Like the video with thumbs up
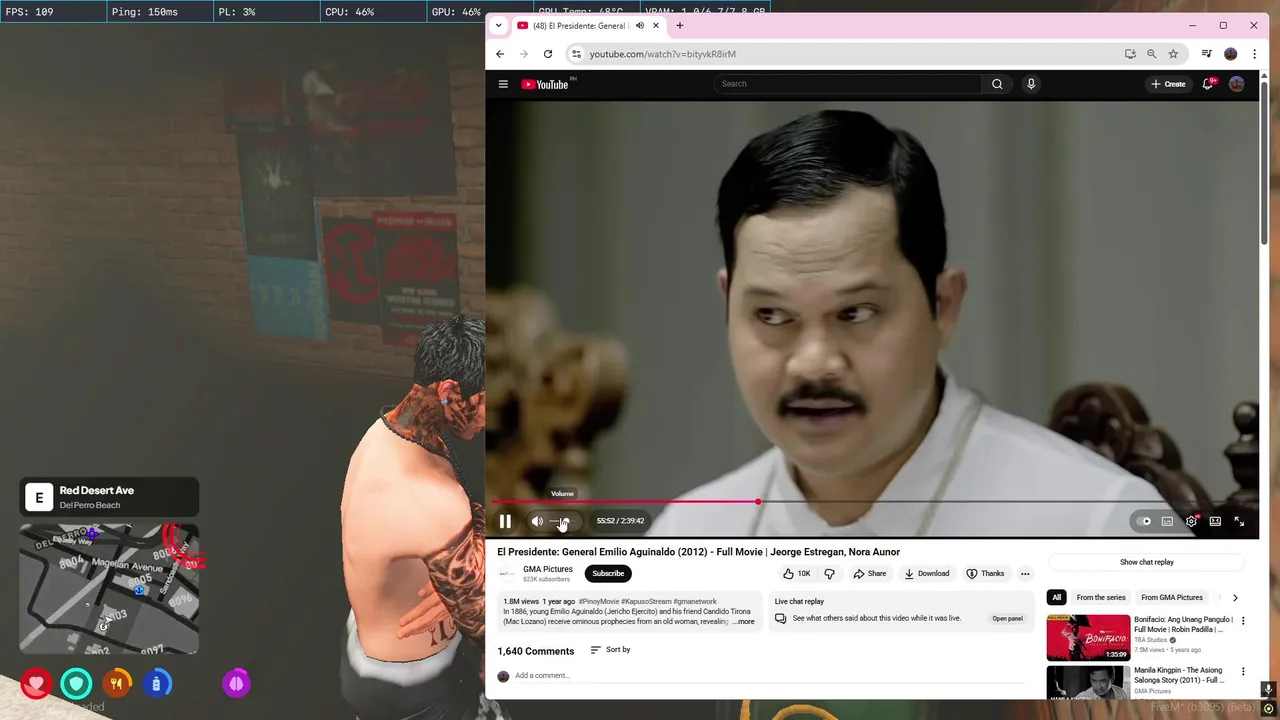This screenshot has height=720, width=1280. (797, 573)
